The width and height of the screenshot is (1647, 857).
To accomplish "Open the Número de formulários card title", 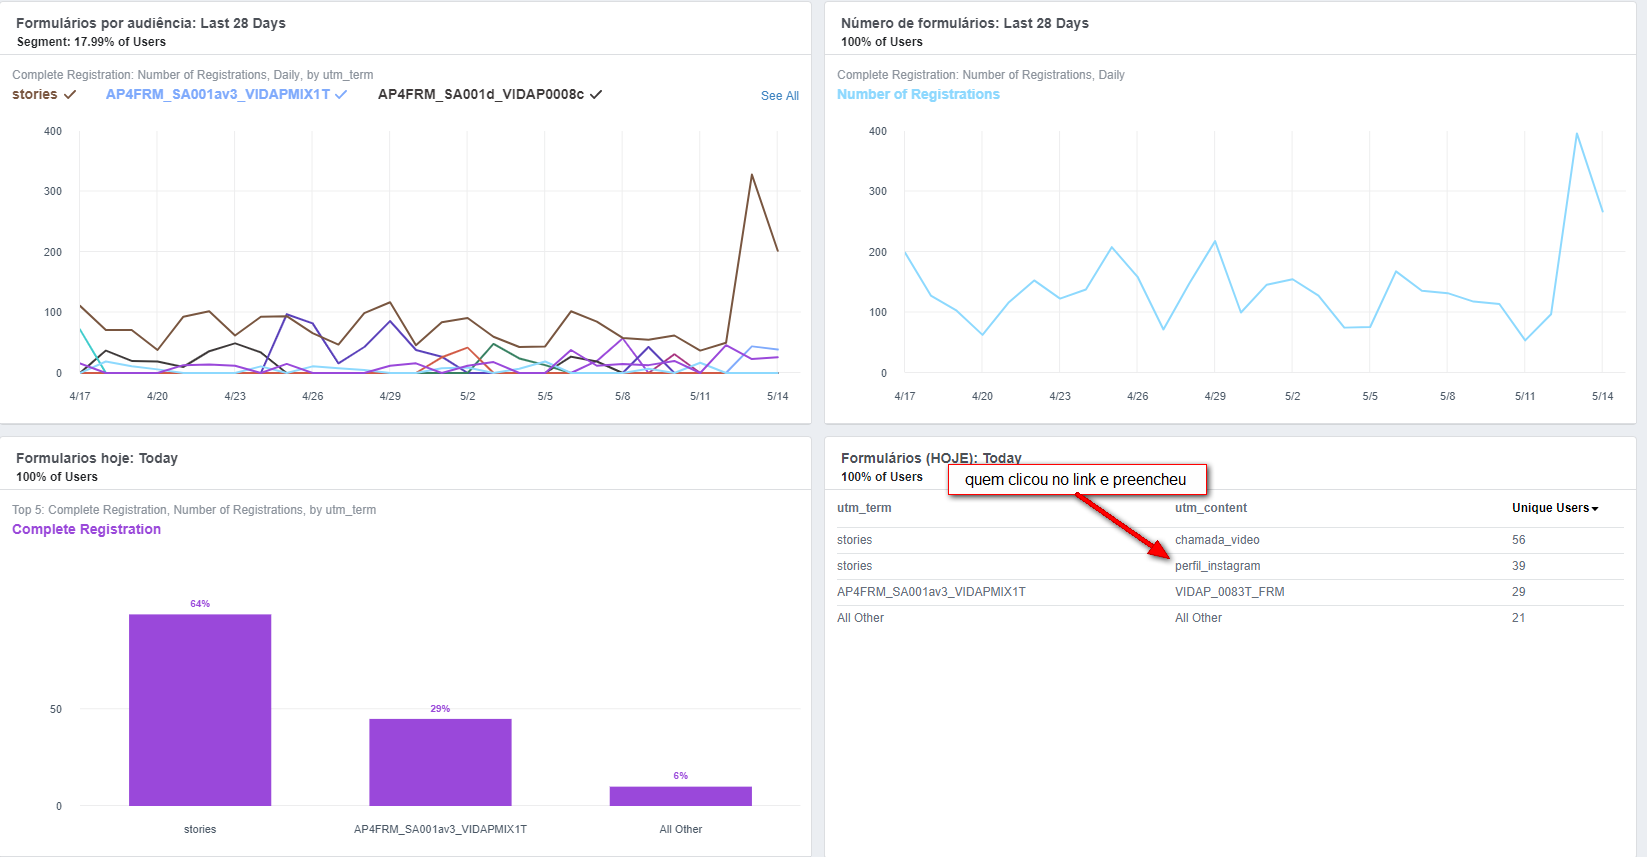I will pos(964,23).
